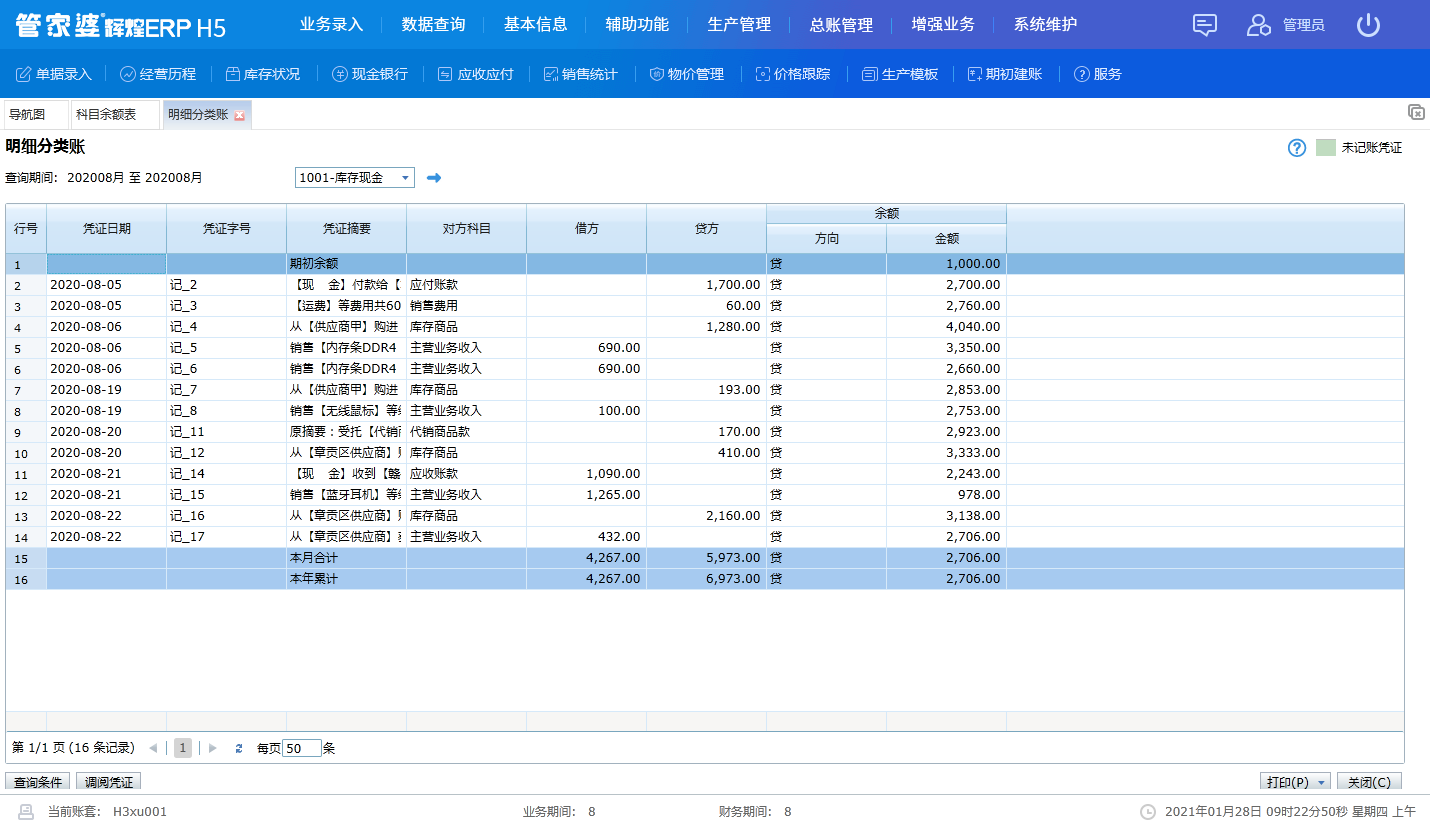Switch to the 导航图 tab
Image resolution: width=1430 pixels, height=827 pixels.
[36, 115]
